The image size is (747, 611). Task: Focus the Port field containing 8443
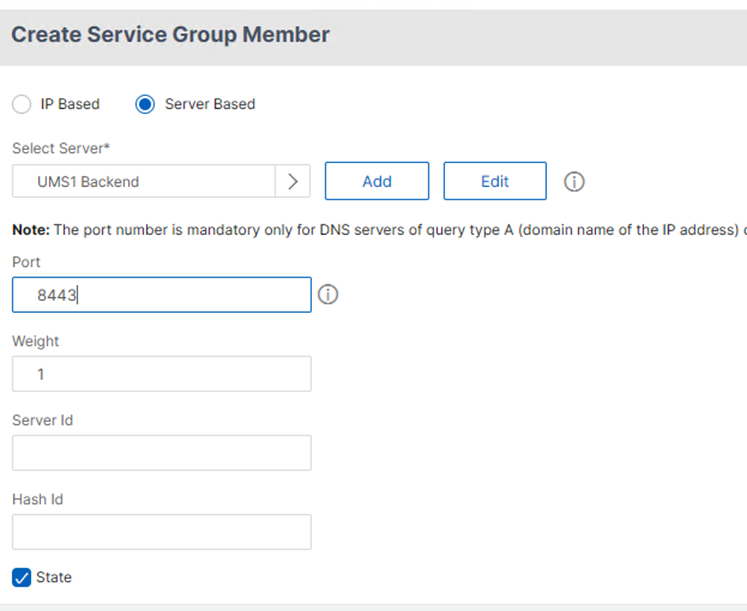pyautogui.click(x=161, y=295)
